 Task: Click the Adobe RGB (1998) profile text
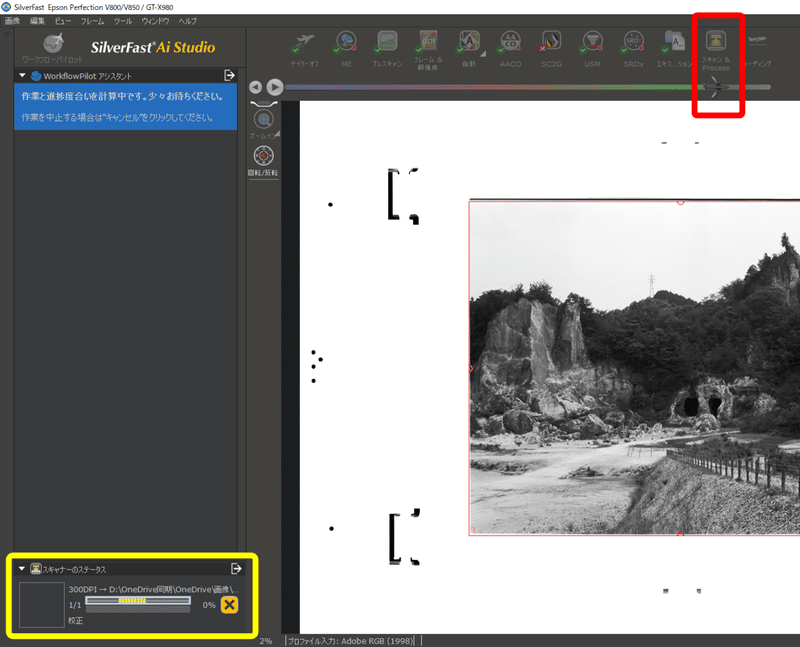point(377,641)
